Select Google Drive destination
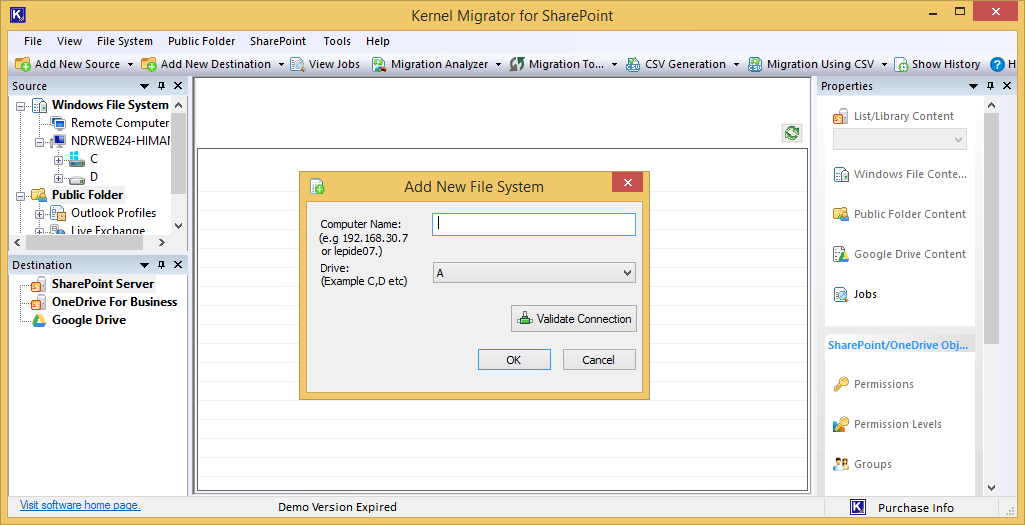 (x=89, y=320)
